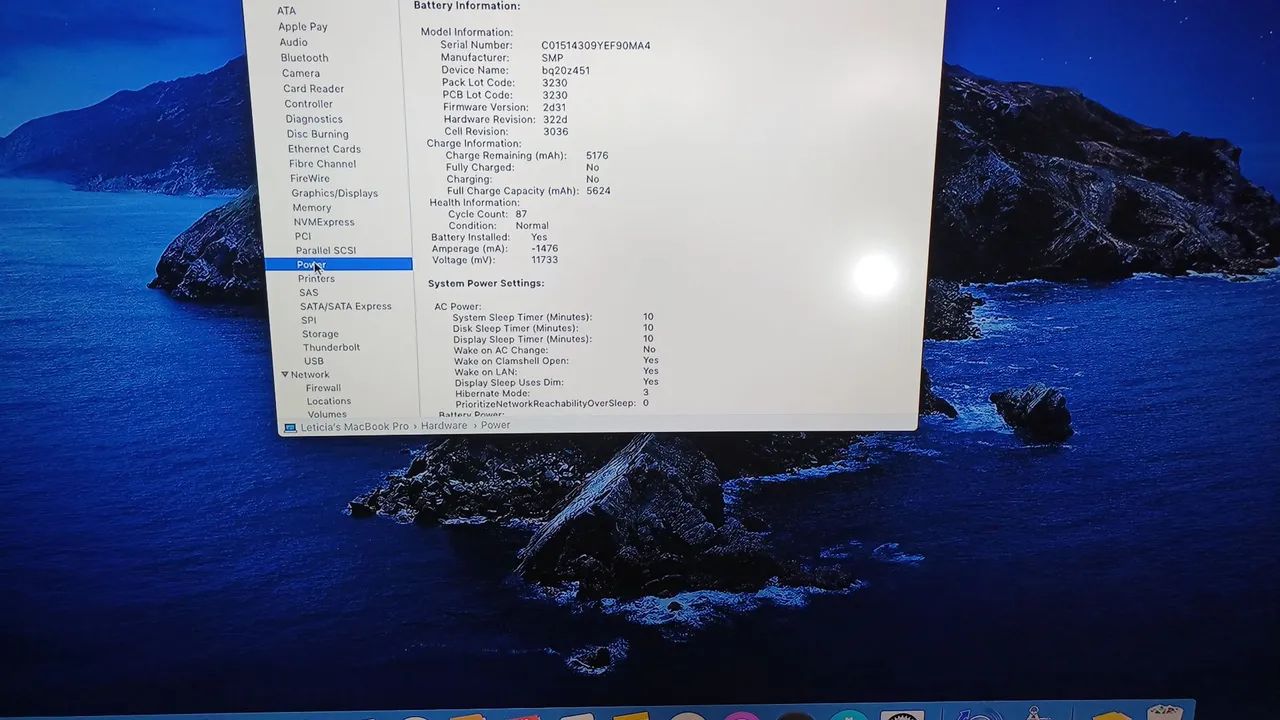Image resolution: width=1280 pixels, height=720 pixels.
Task: Click device name bq20z451
Action: (566, 71)
